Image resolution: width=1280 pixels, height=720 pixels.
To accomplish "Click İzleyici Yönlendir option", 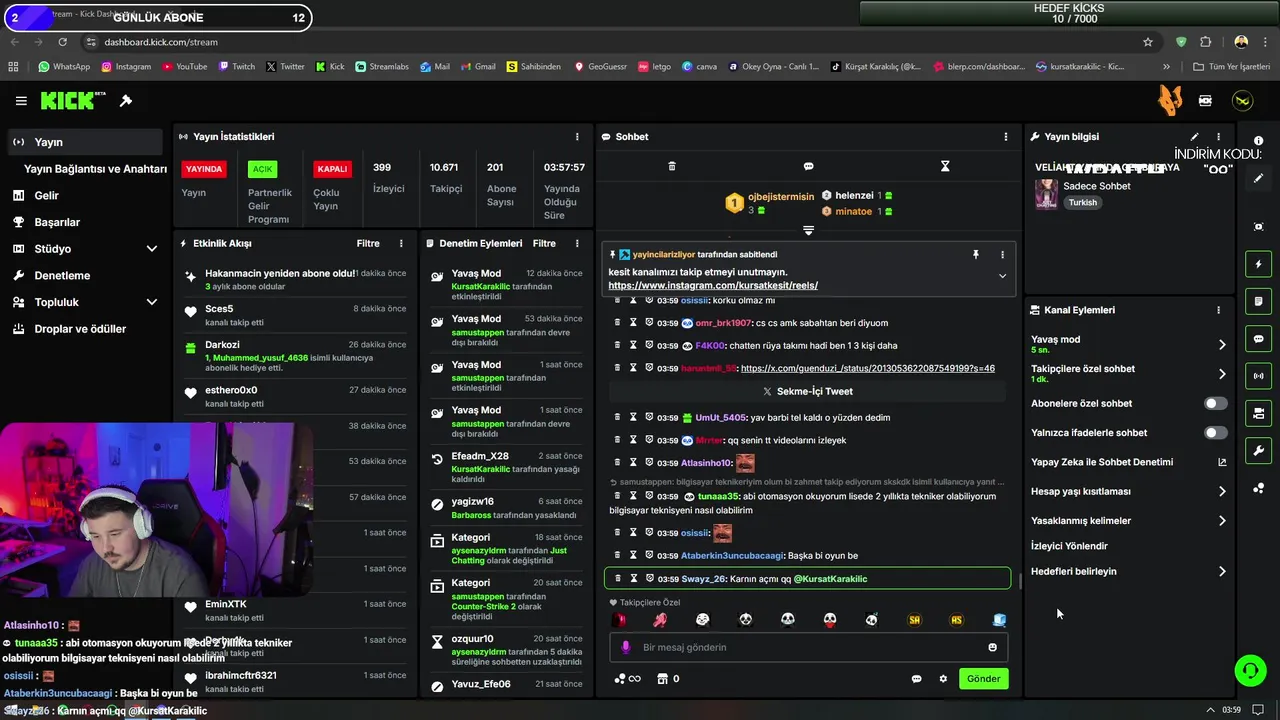I will click(x=1069, y=546).
